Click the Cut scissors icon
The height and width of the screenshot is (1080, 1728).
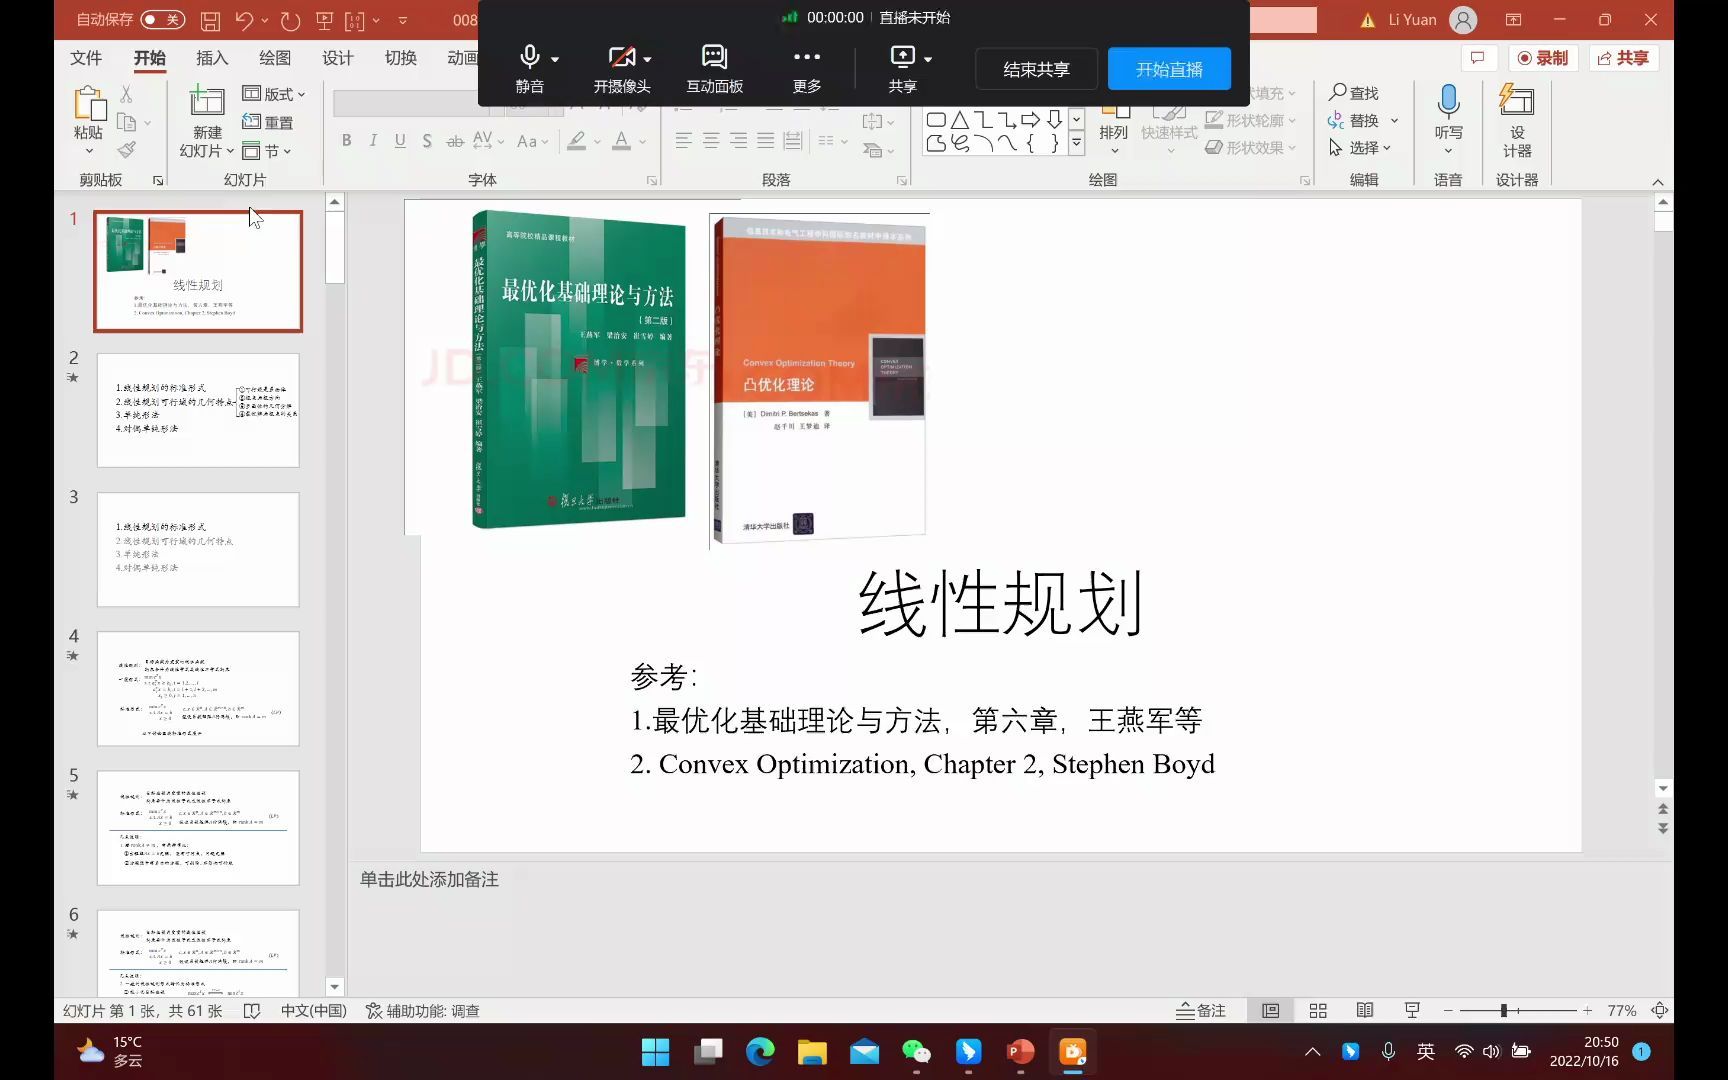click(x=126, y=94)
